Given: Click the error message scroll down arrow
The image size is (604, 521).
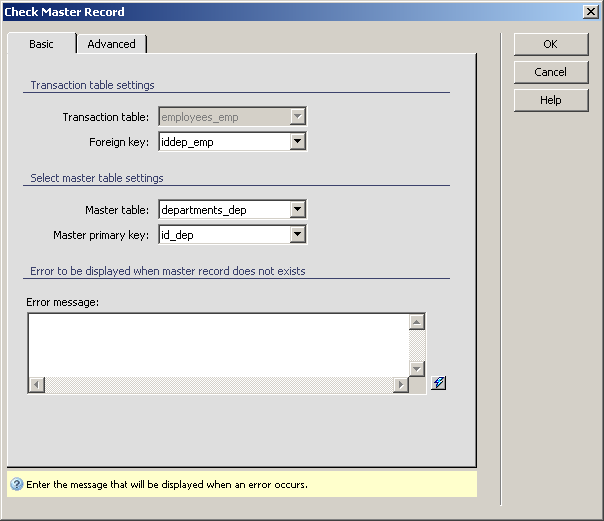Looking at the screenshot, I should pyautogui.click(x=418, y=369).
